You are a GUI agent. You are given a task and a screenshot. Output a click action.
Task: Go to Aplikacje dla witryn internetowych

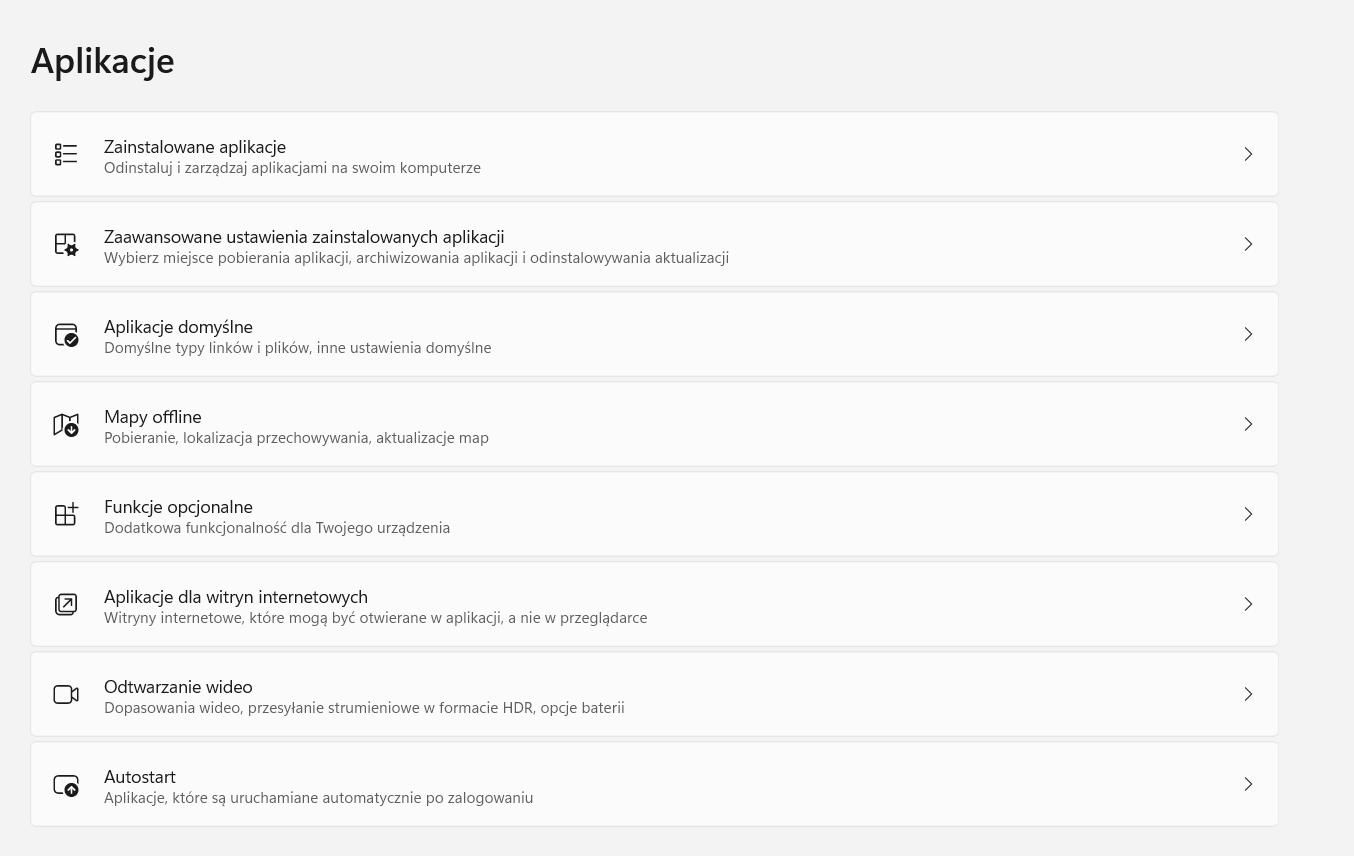click(x=236, y=597)
